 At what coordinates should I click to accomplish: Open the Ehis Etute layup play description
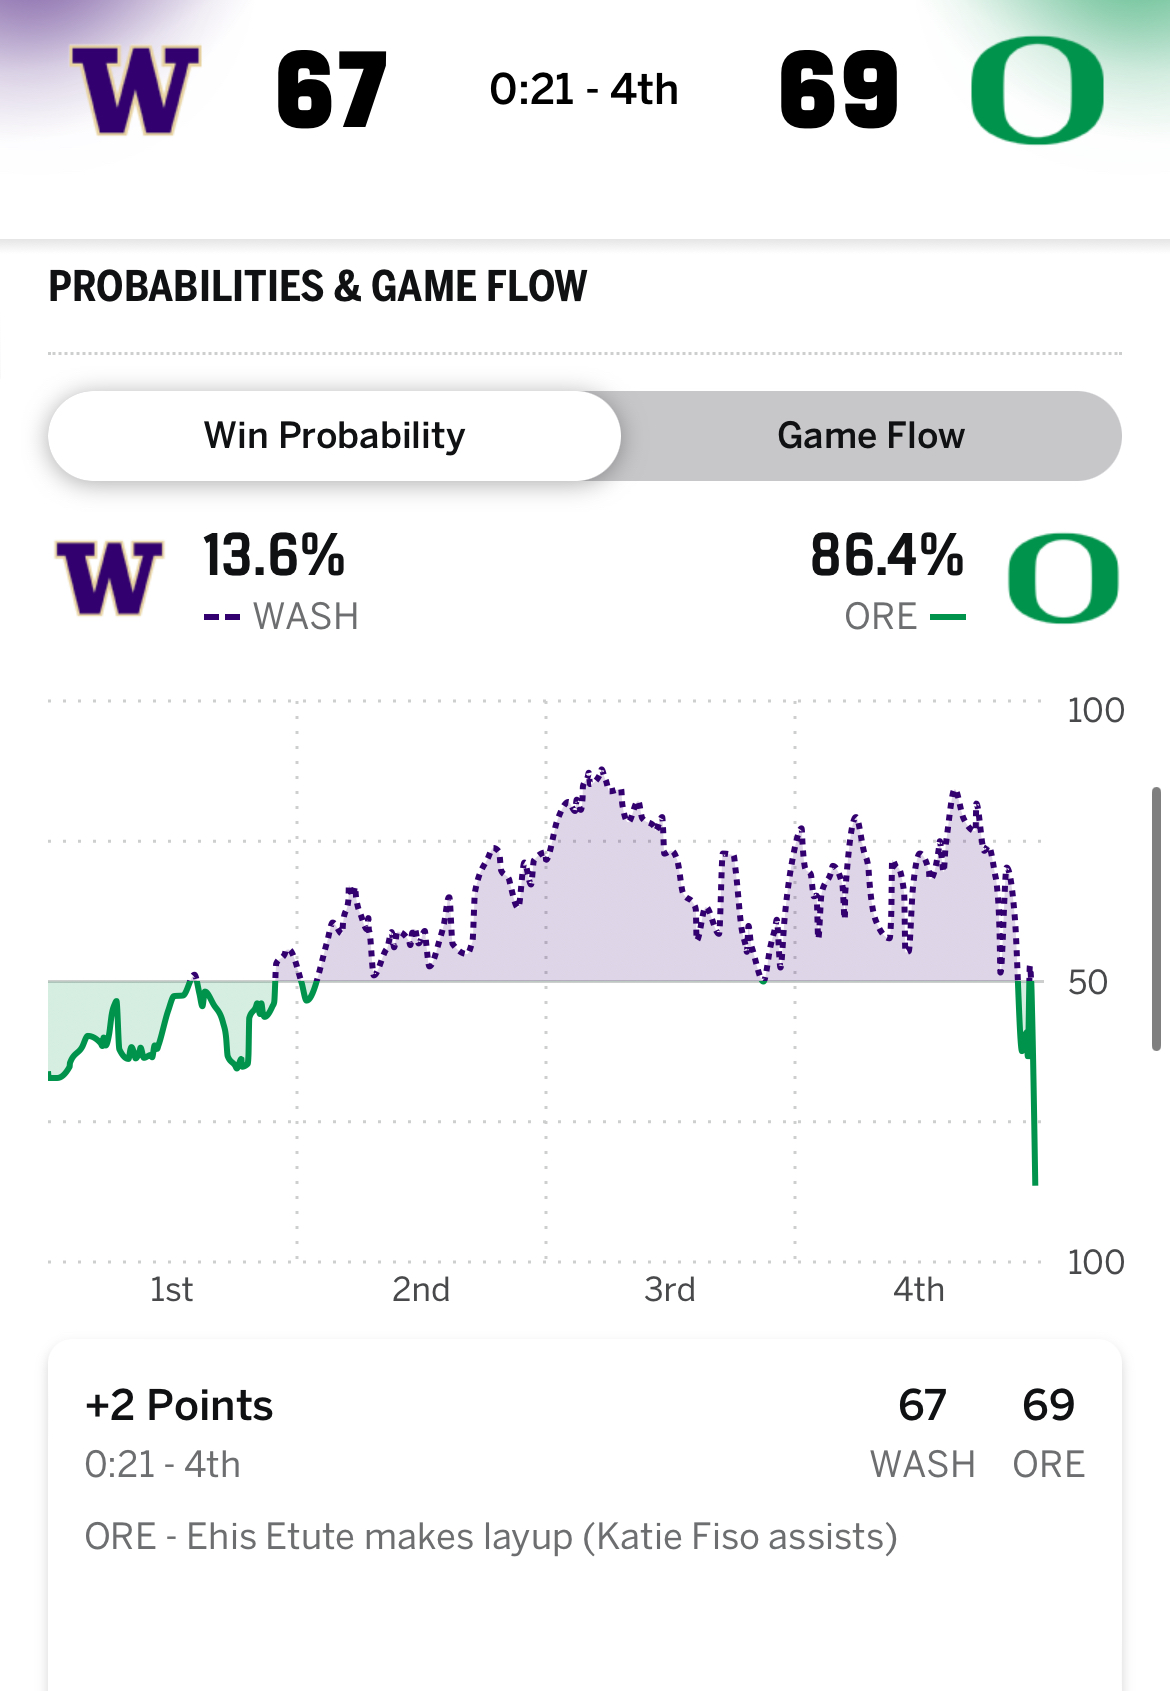(490, 1537)
